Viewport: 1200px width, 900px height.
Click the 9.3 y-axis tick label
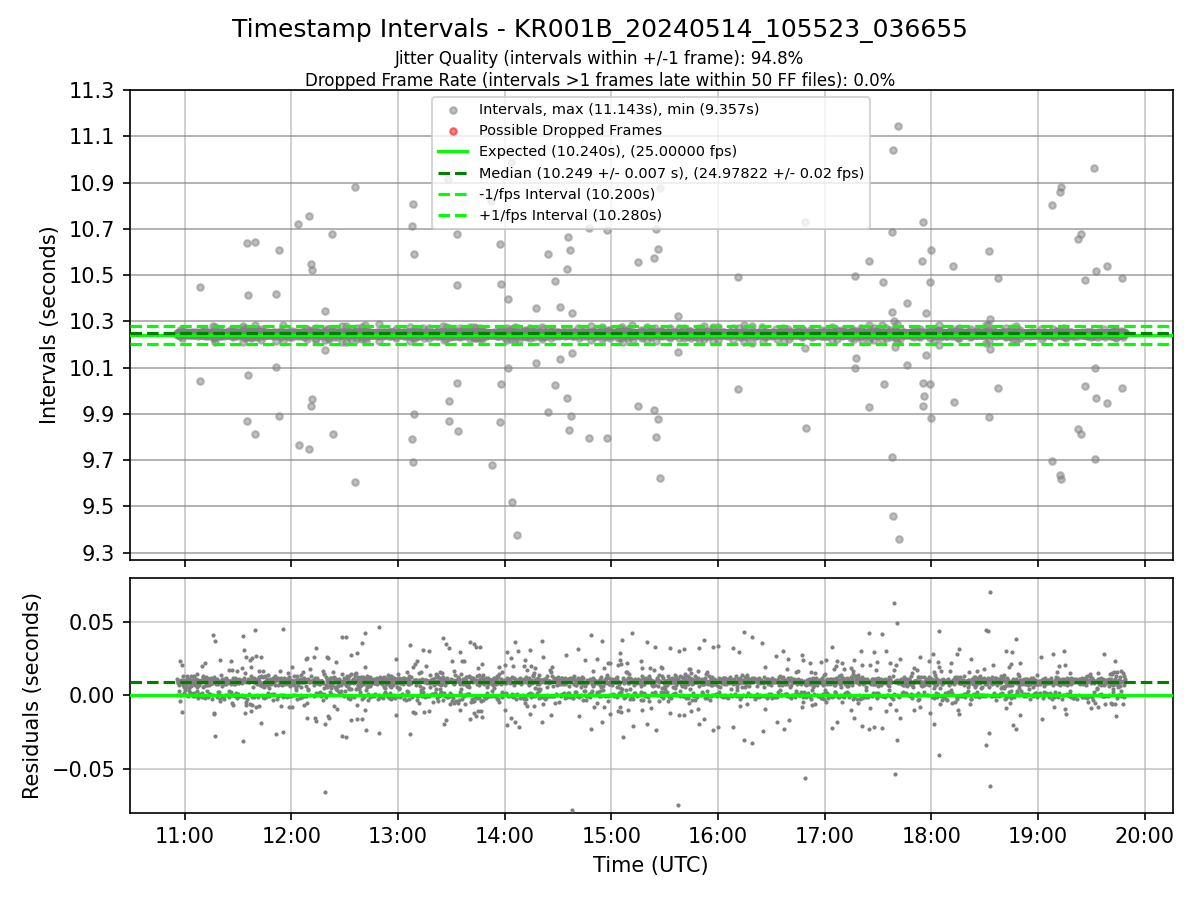pyautogui.click(x=100, y=554)
